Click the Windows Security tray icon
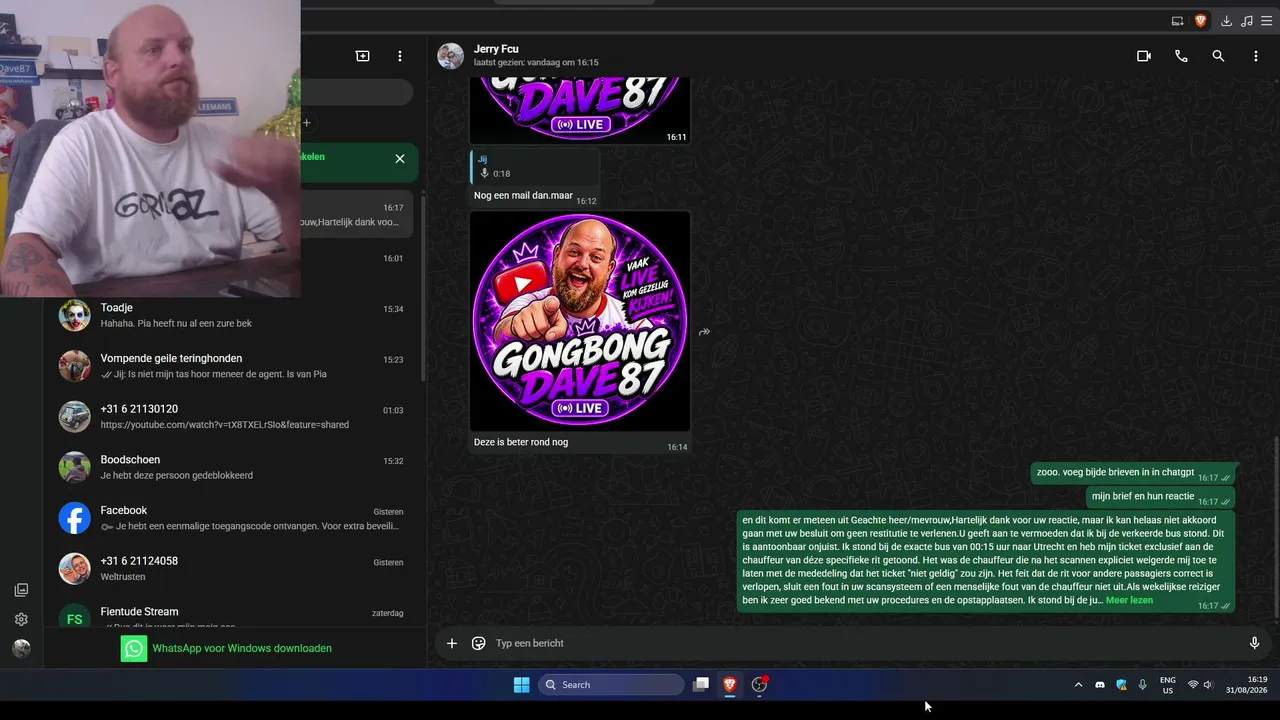This screenshot has width=1280, height=720. (x=1121, y=685)
